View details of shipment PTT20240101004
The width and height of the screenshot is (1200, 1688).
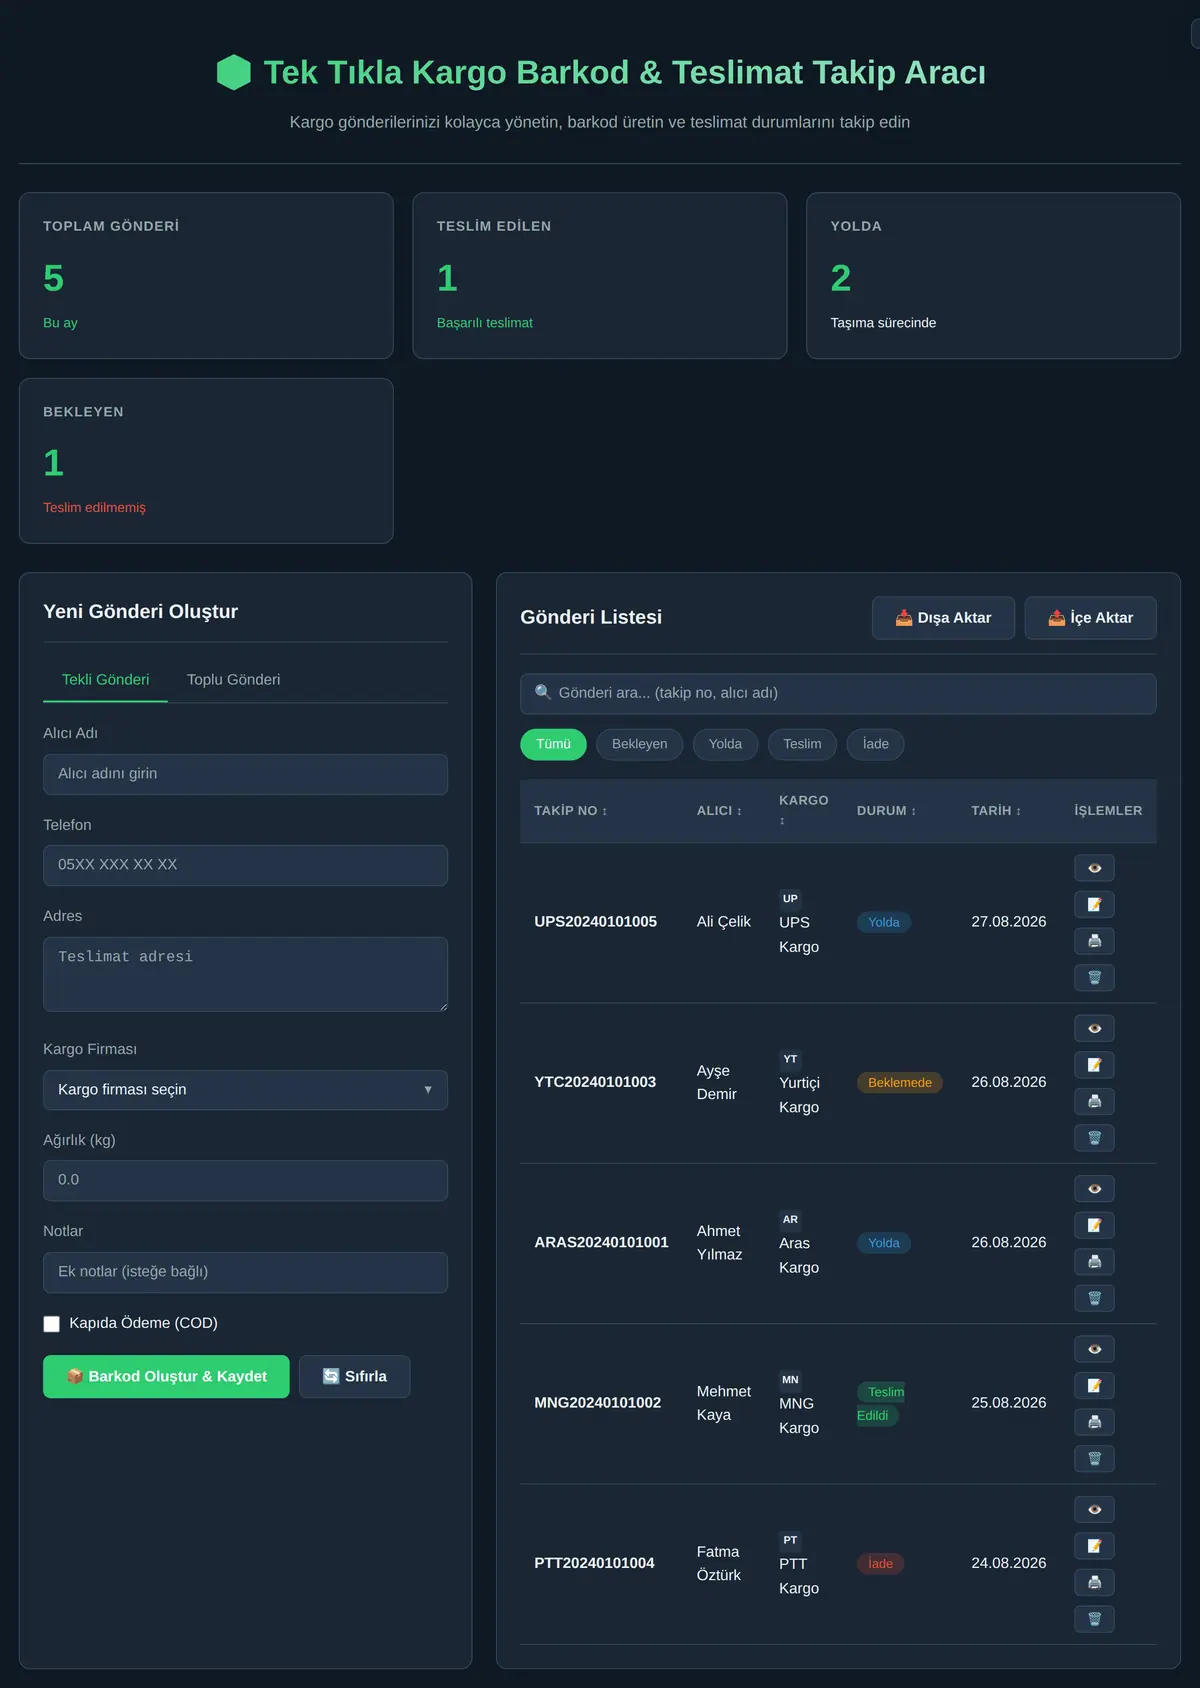[x=1094, y=1510]
